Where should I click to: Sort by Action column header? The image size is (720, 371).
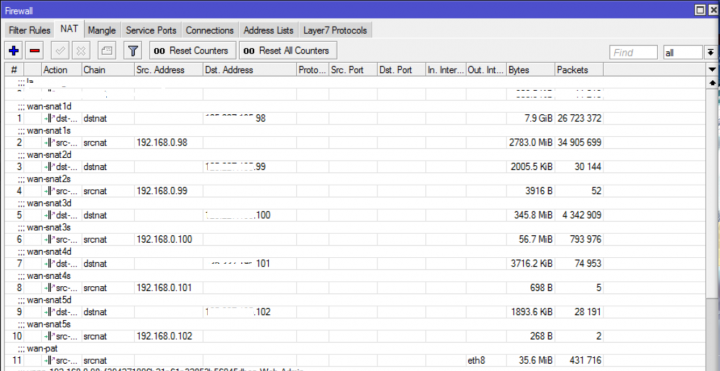pyautogui.click(x=61, y=70)
